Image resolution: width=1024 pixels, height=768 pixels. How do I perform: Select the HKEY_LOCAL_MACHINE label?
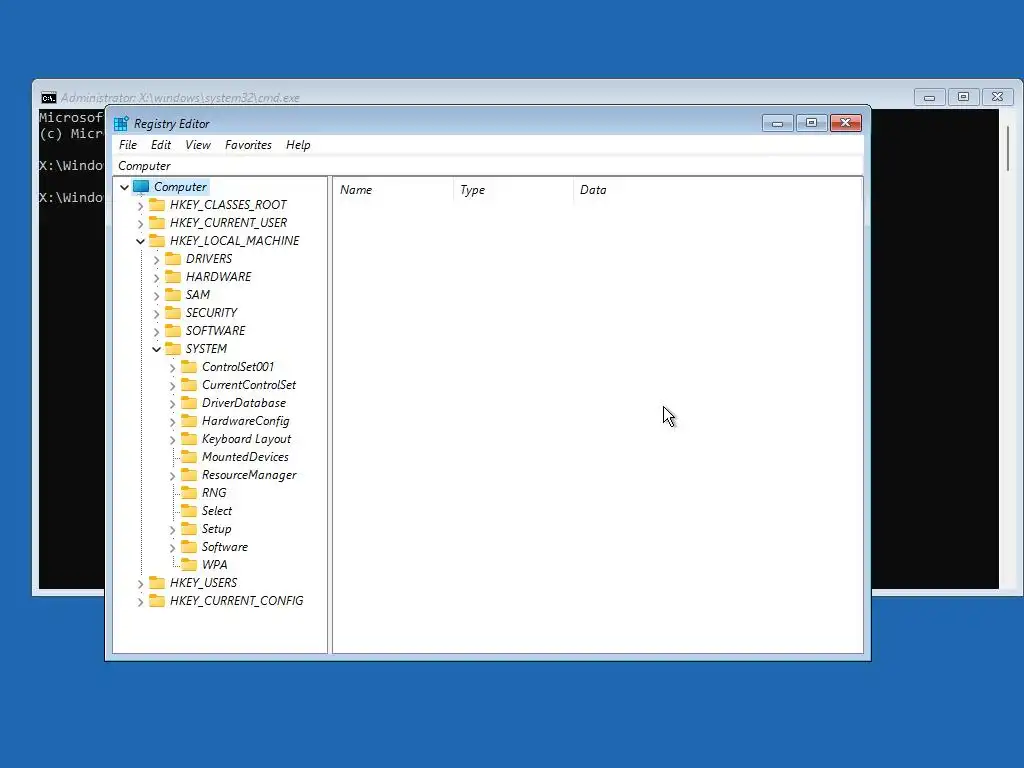pos(234,240)
